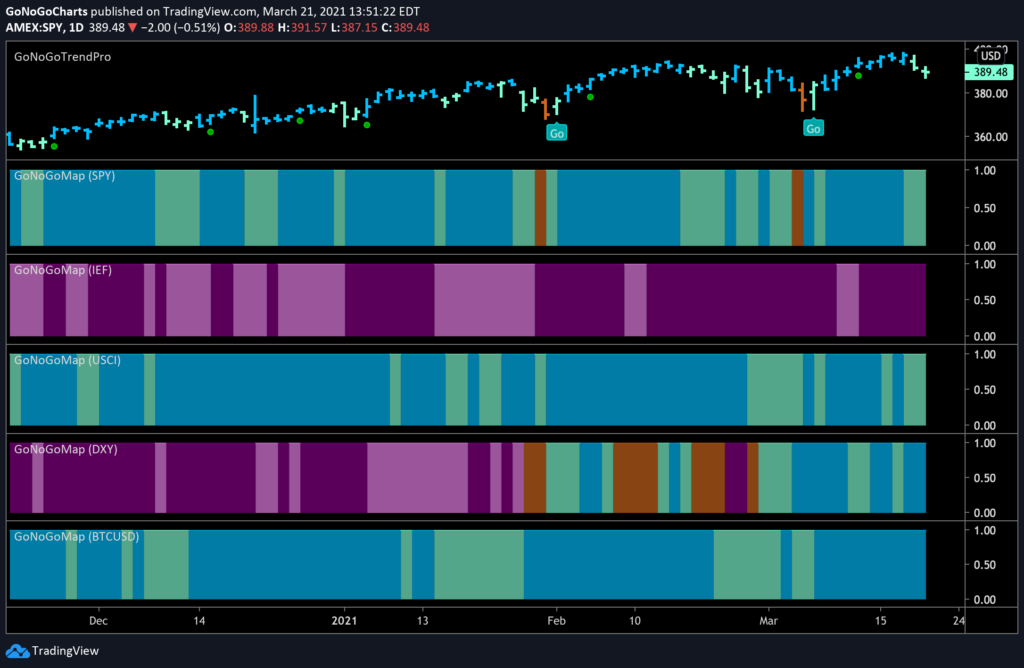The height and width of the screenshot is (668, 1024).
Task: Click the orange bar in SPY map near Feb
Action: [x=540, y=208]
